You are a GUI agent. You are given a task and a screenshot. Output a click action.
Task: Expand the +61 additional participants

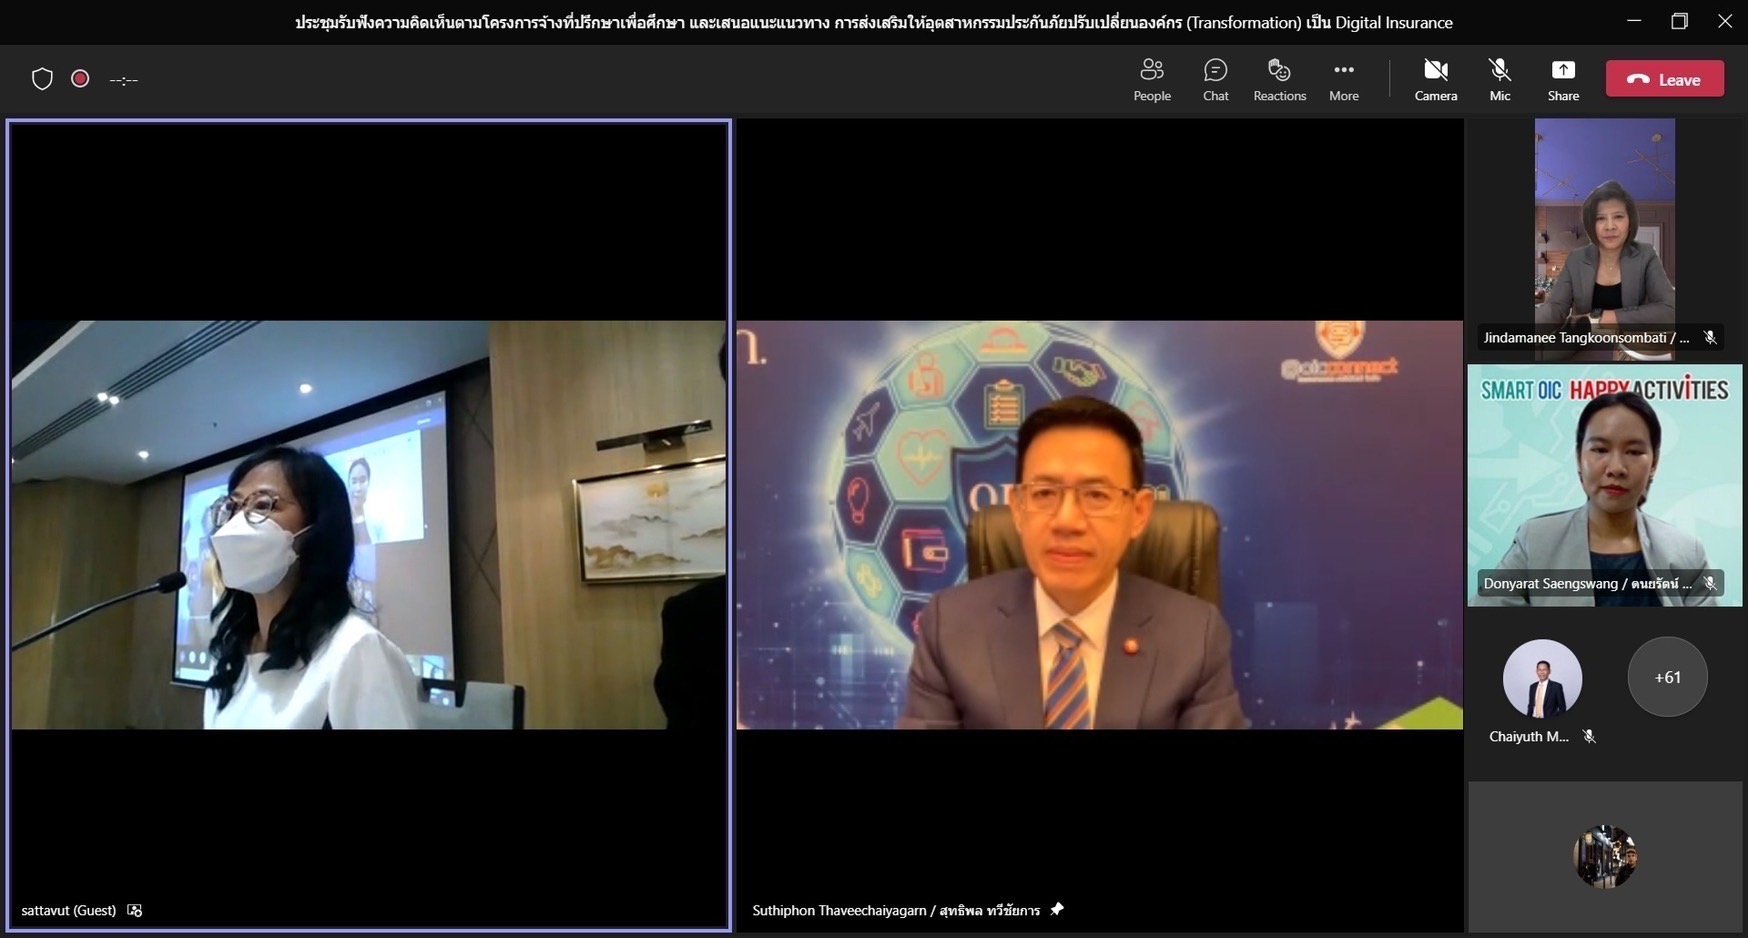[x=1666, y=677]
